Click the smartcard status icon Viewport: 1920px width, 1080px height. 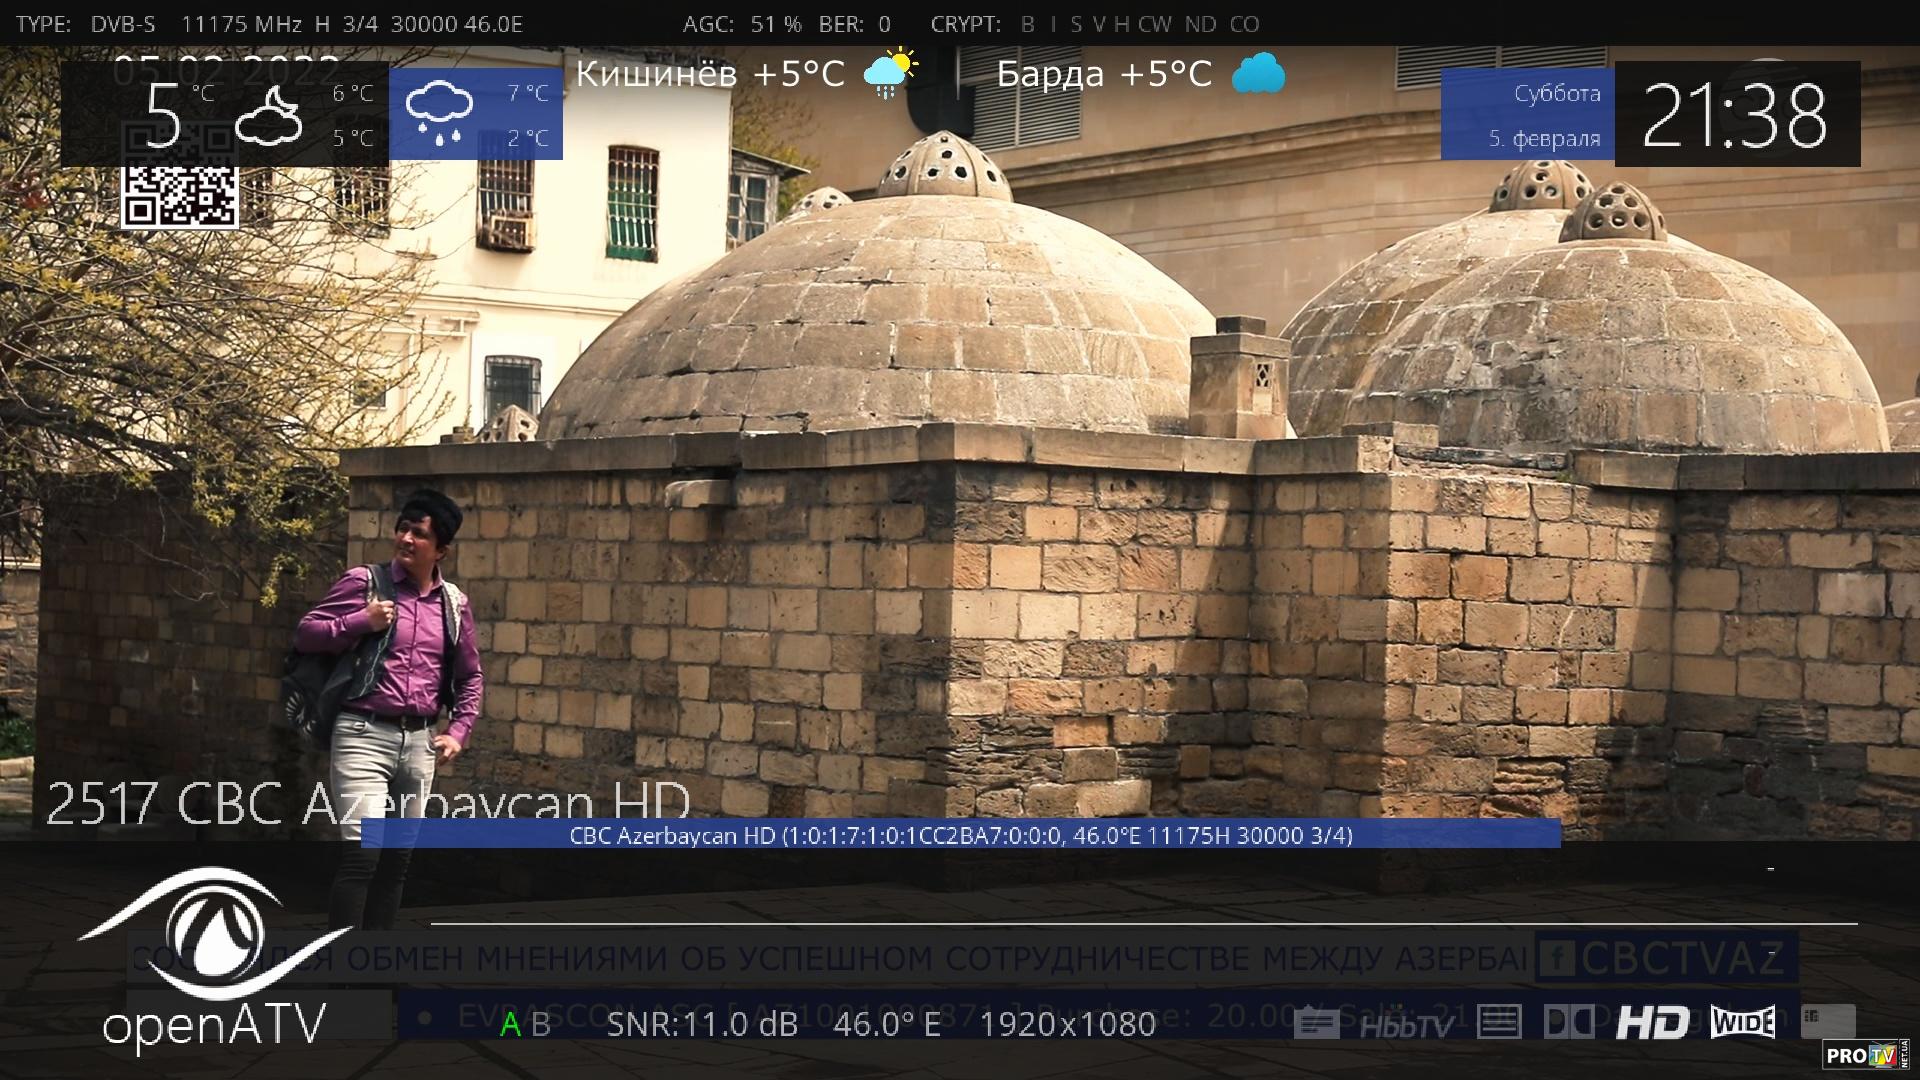point(1828,1020)
